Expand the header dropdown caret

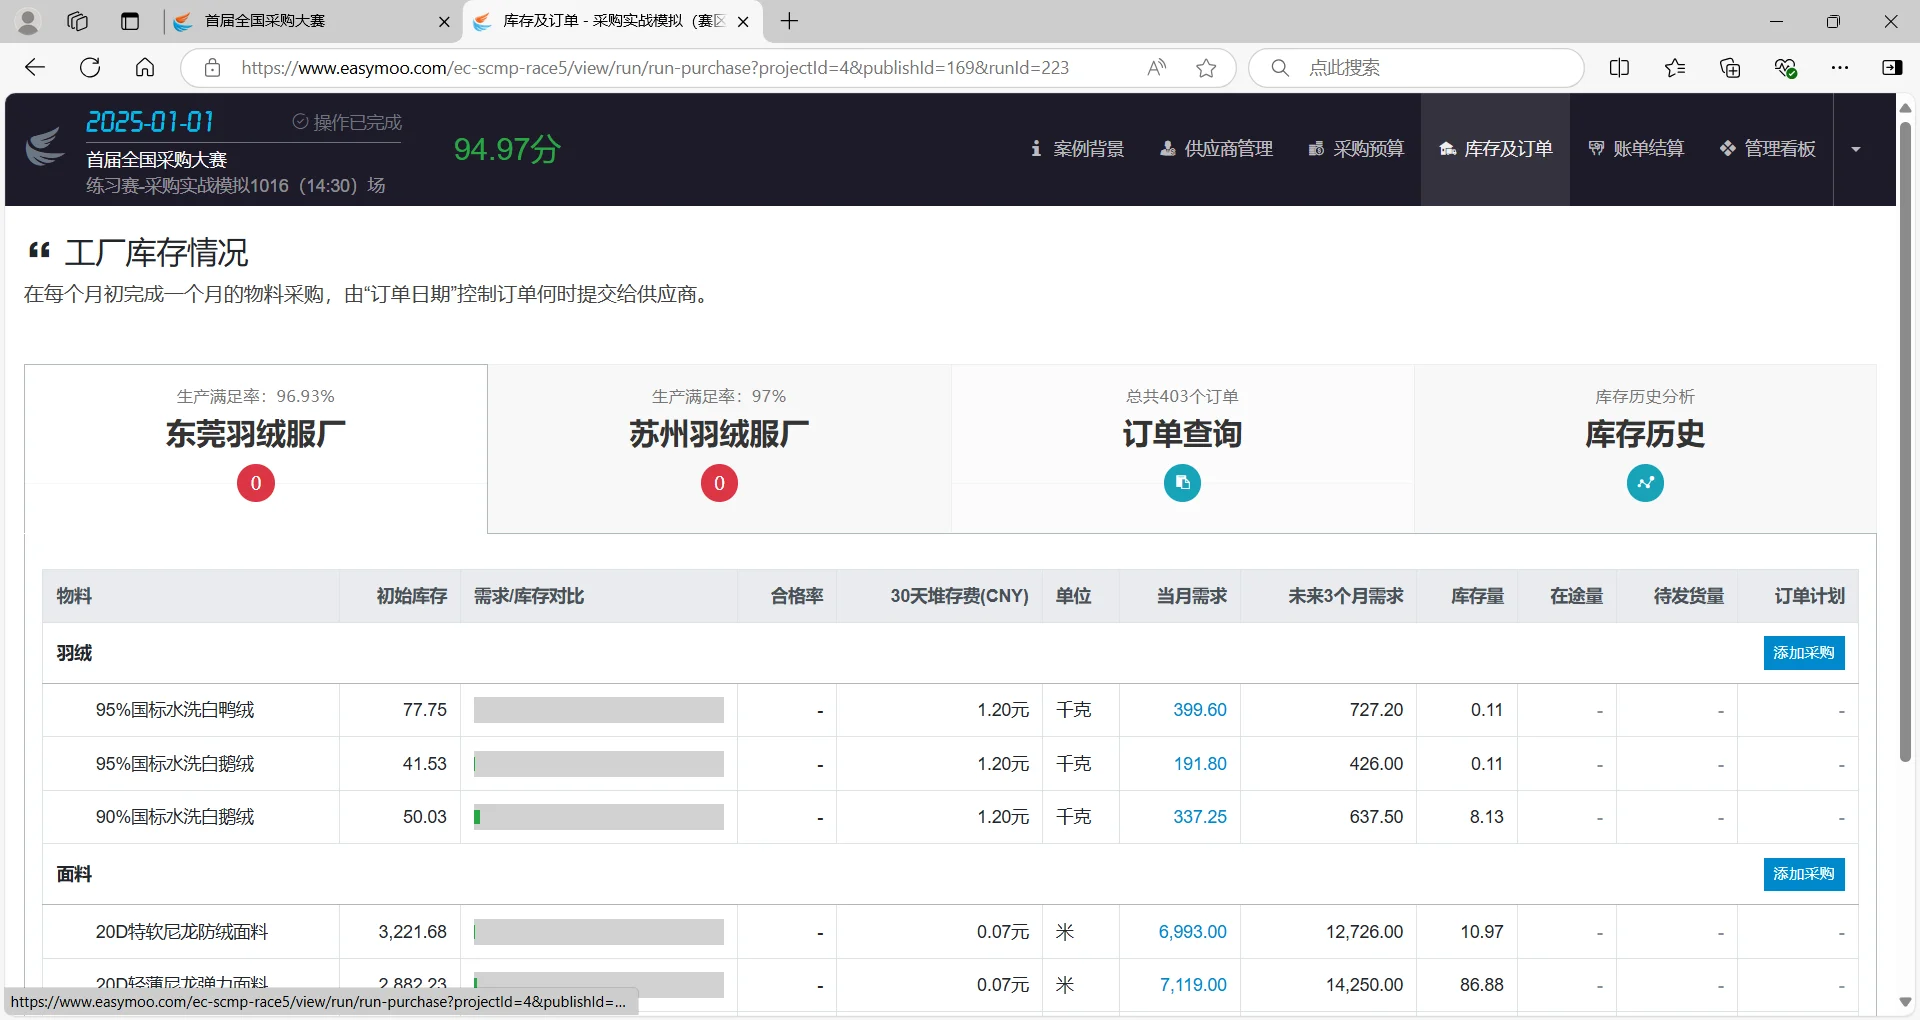1856,149
